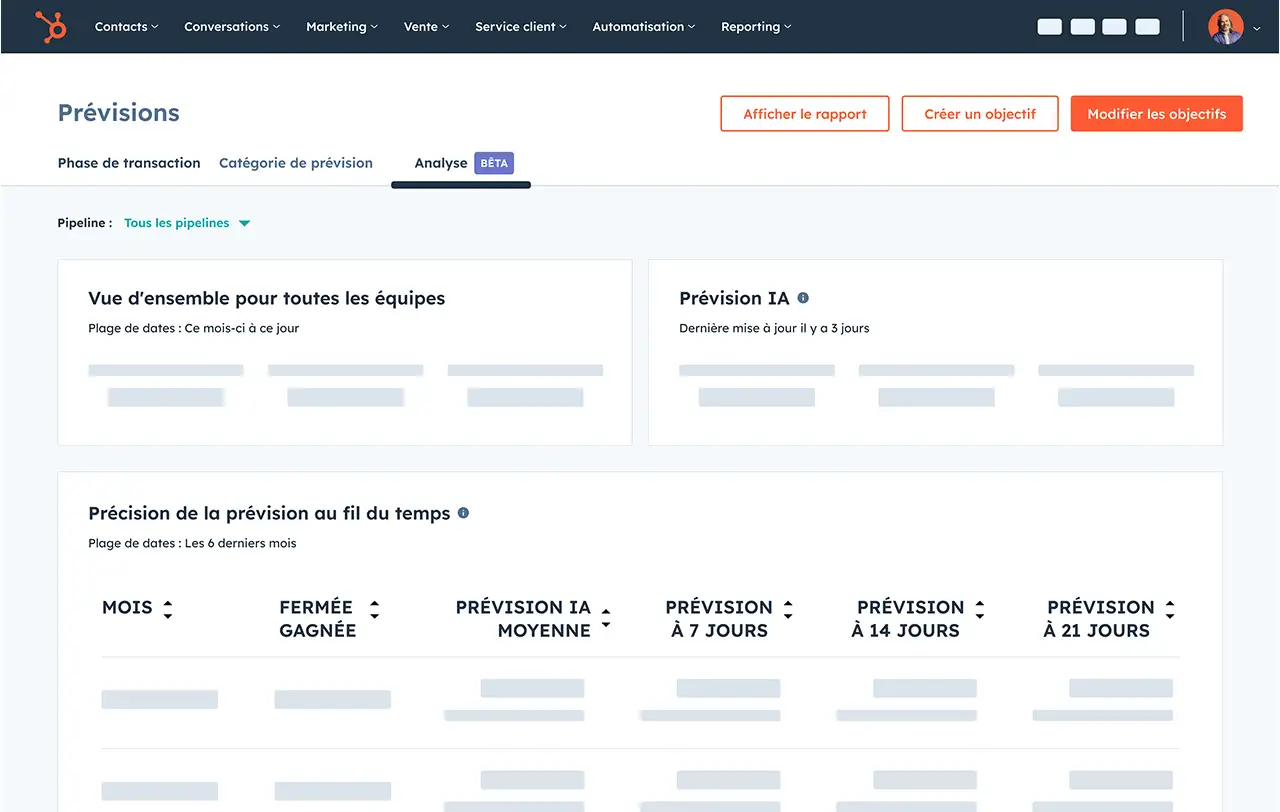
Task: Open the Automatisation dropdown menu
Action: pyautogui.click(x=643, y=27)
